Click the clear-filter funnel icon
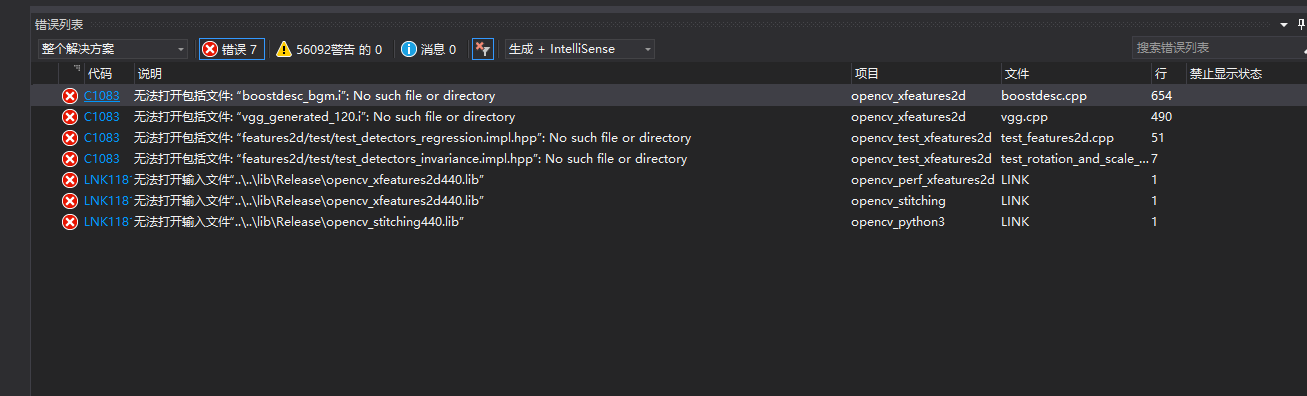 pos(483,49)
